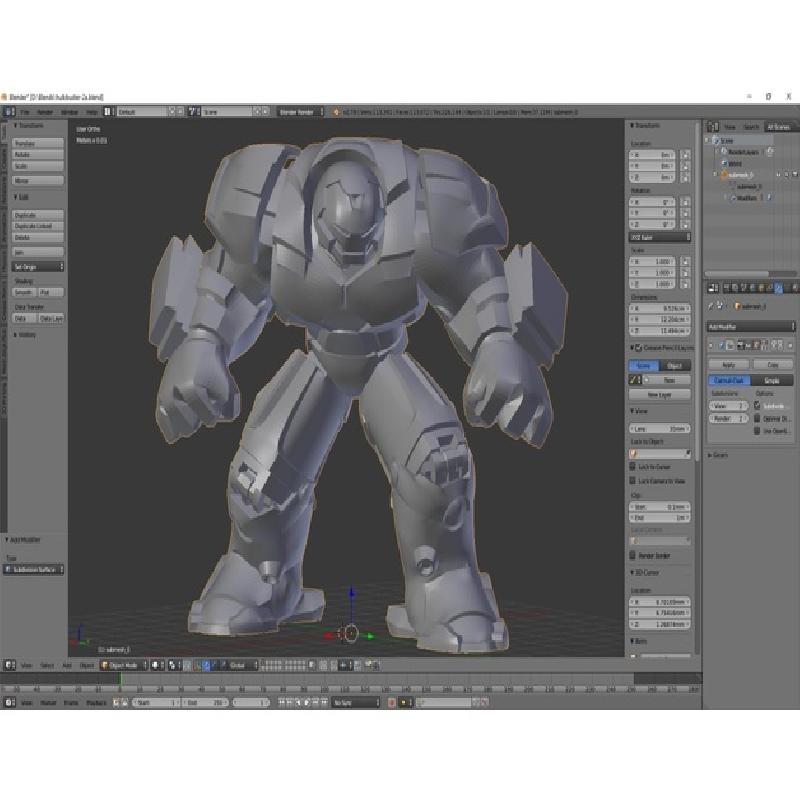Select the Modifiers row in outliner
Screen dimensions: 800x800
coord(747,197)
